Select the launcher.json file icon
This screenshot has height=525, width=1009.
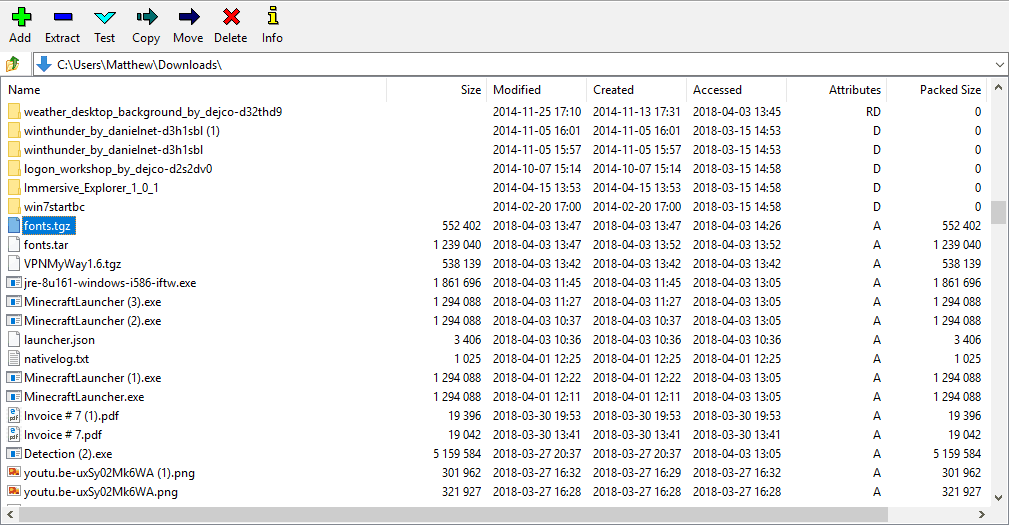[14, 340]
